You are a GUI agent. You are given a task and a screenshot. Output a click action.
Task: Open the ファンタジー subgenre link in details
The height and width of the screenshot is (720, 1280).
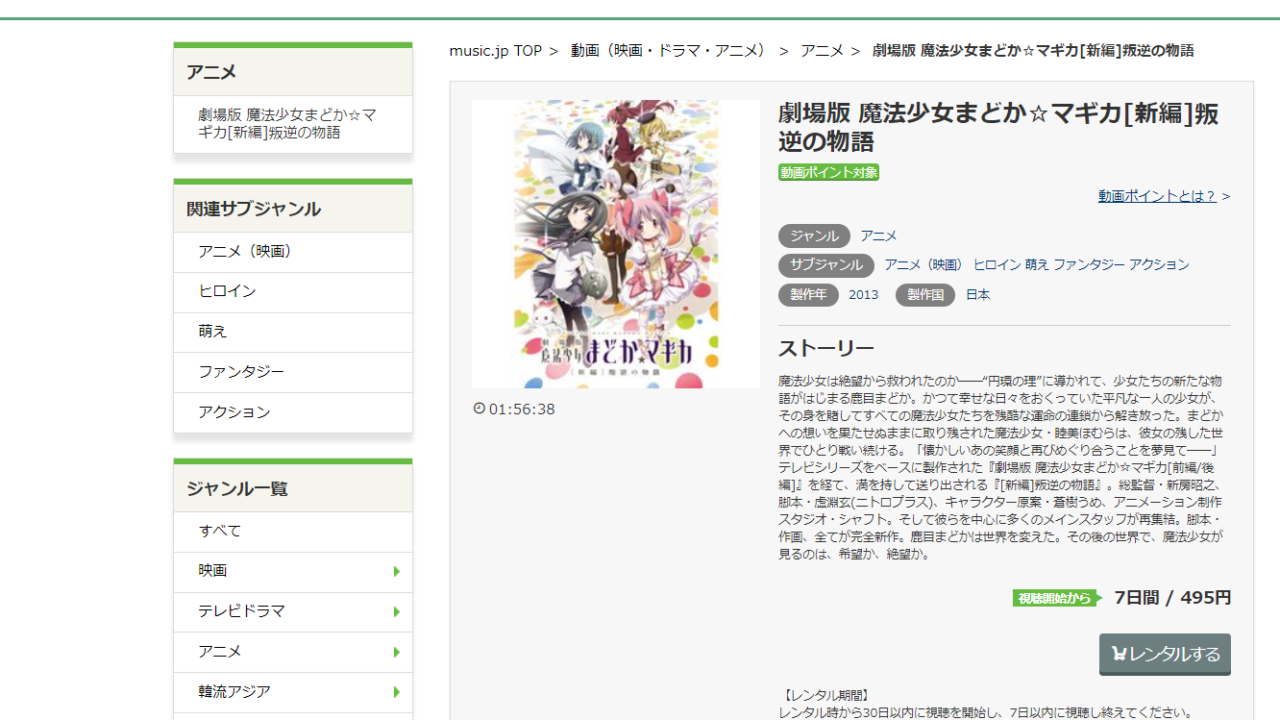point(1089,265)
